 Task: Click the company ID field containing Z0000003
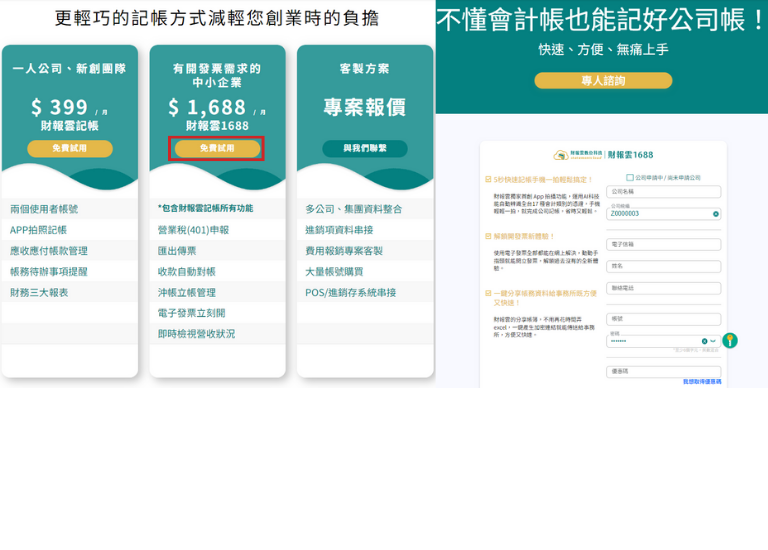coord(664,214)
